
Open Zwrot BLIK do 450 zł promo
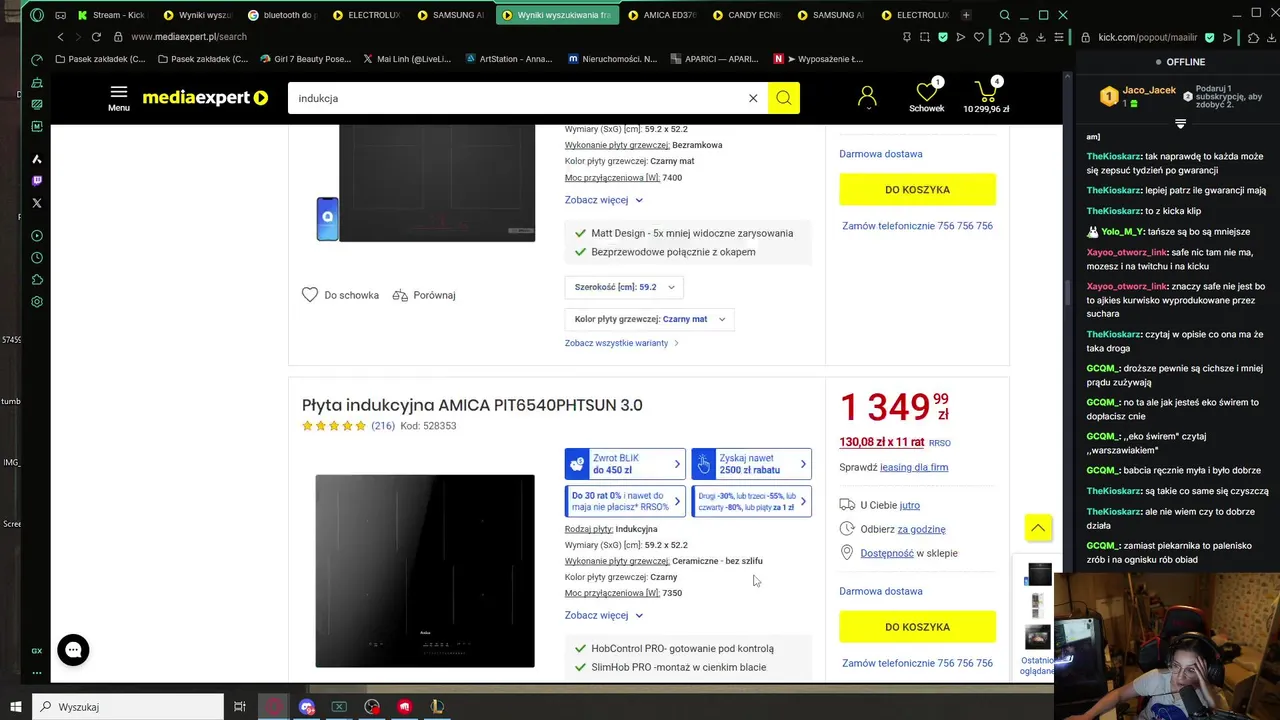[x=625, y=464]
